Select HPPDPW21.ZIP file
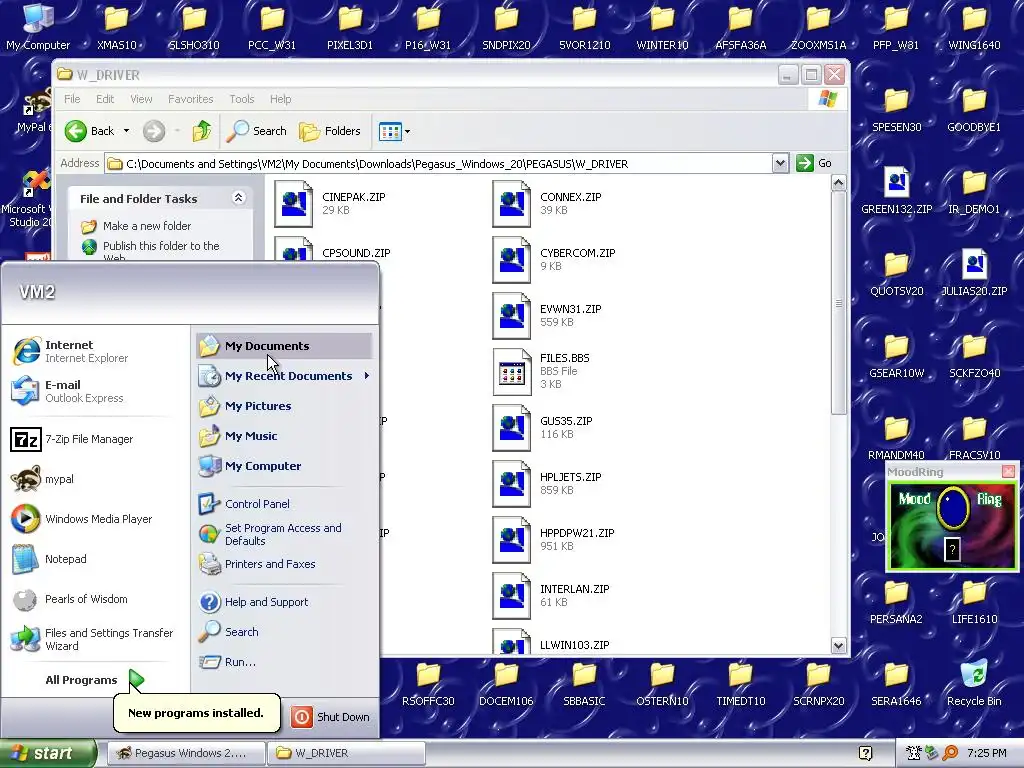Screen dimensions: 1024x768 [554, 540]
